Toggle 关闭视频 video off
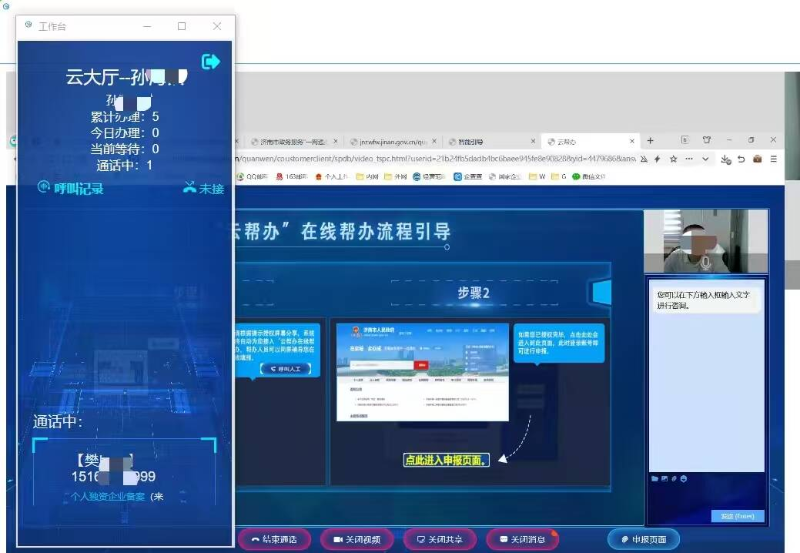This screenshot has height=553, width=800. pos(356,539)
